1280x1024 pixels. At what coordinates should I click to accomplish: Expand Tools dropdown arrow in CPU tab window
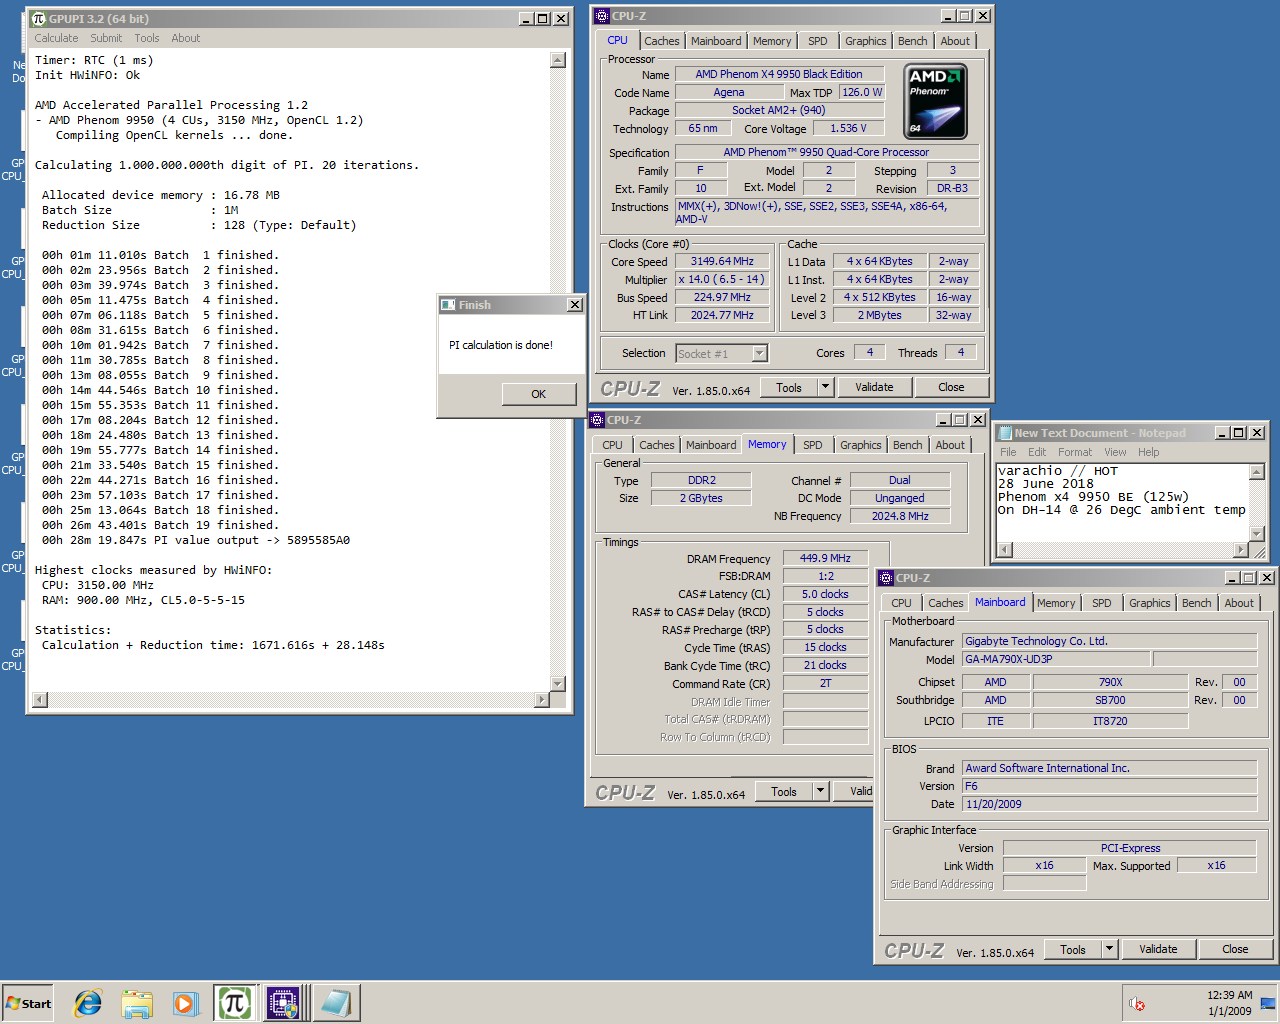pyautogui.click(x=825, y=387)
